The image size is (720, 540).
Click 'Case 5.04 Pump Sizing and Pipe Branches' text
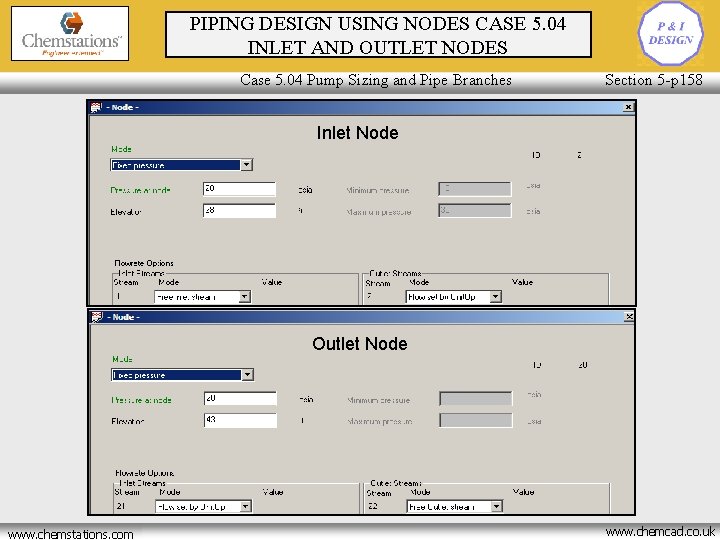(376, 80)
